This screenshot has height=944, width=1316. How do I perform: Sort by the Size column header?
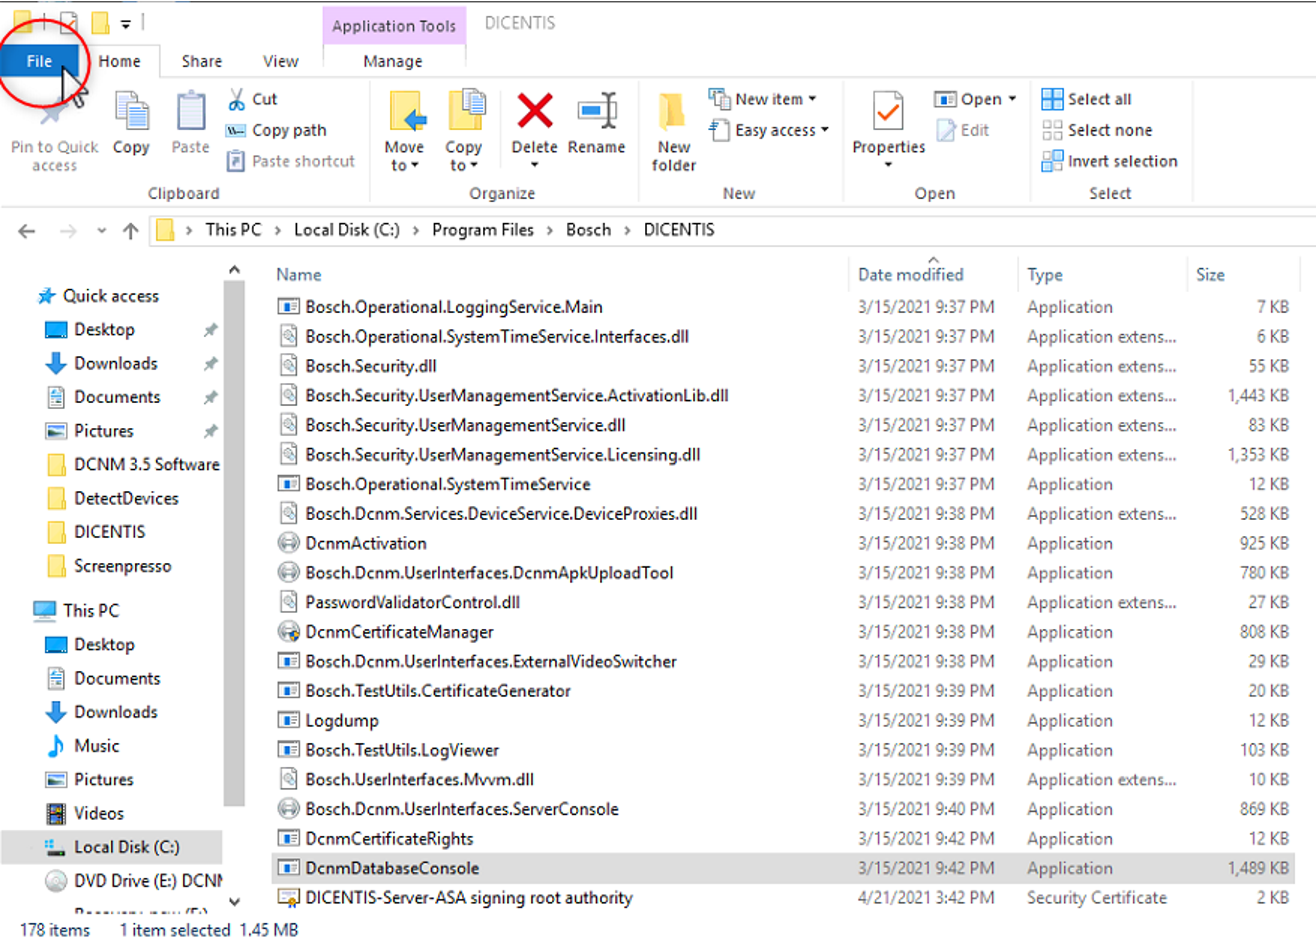point(1210,274)
